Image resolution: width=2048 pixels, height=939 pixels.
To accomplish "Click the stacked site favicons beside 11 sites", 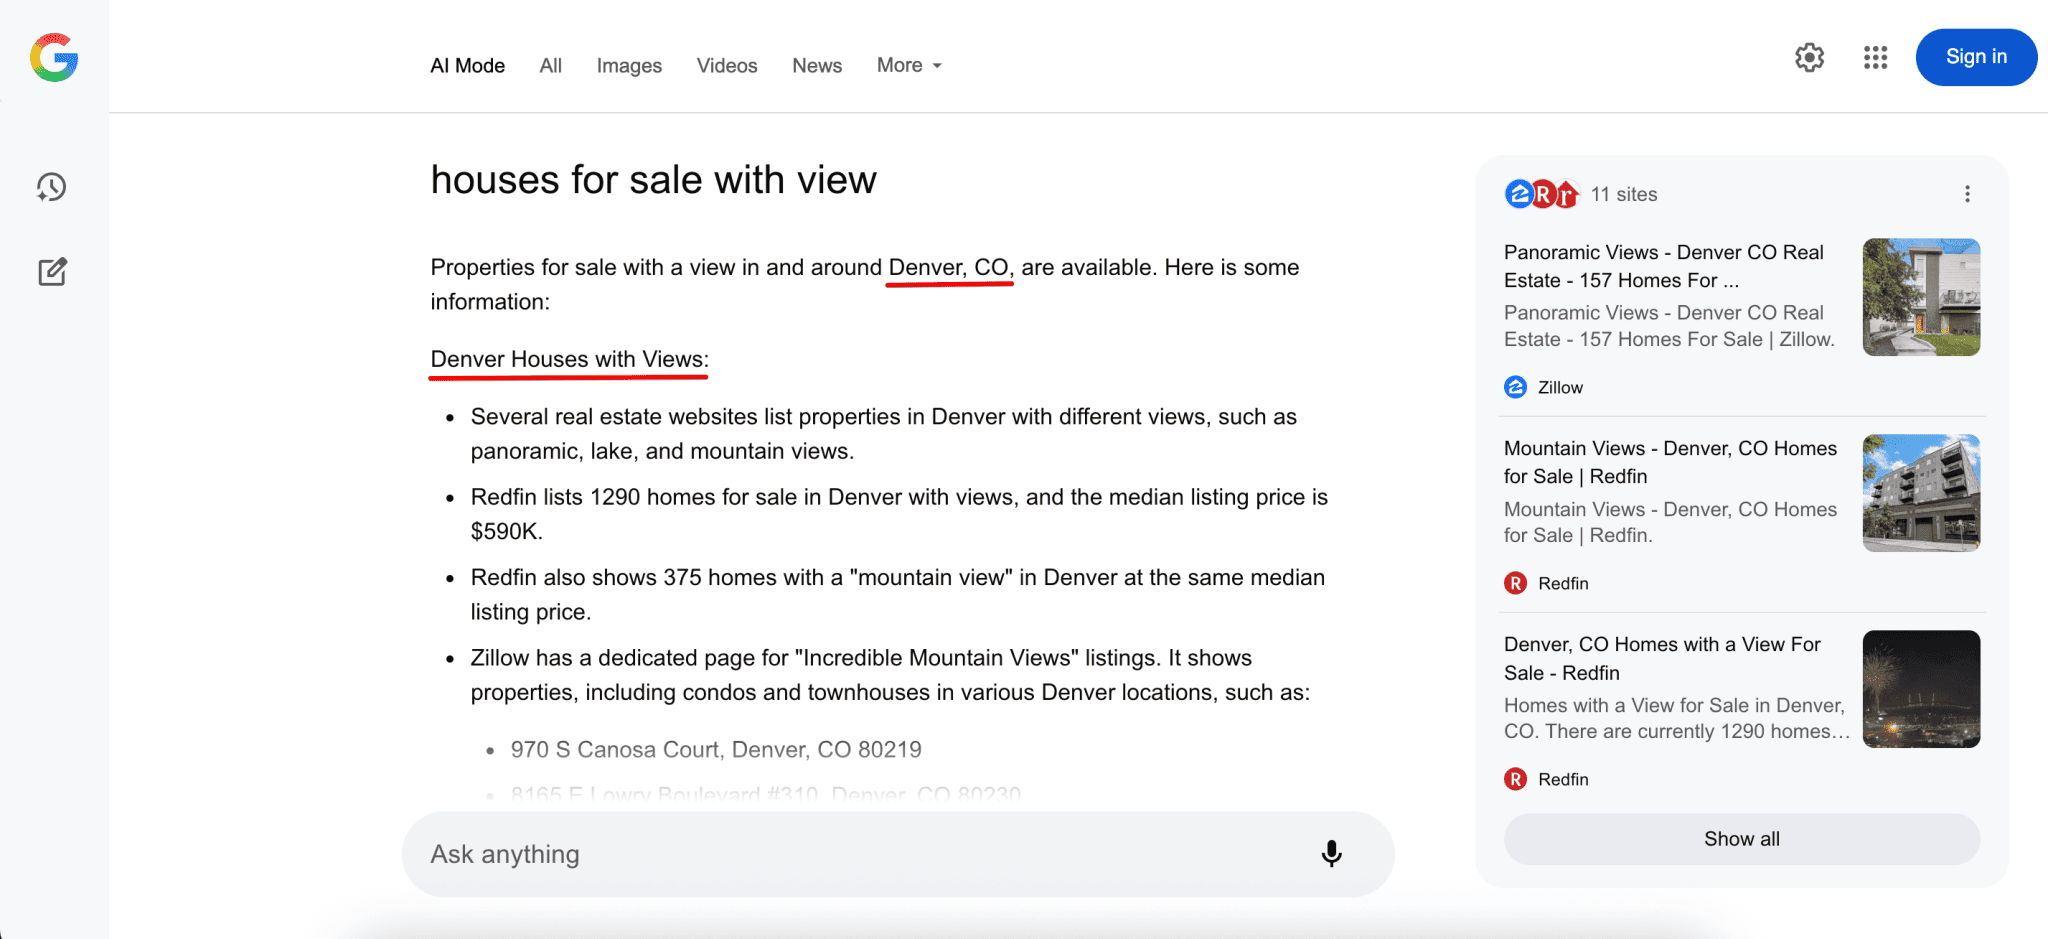I will click(1542, 194).
